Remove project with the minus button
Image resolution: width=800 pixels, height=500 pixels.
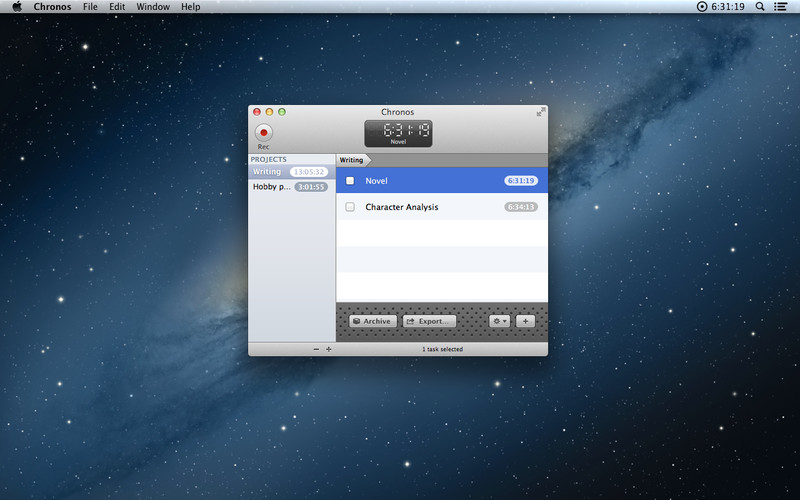point(316,349)
